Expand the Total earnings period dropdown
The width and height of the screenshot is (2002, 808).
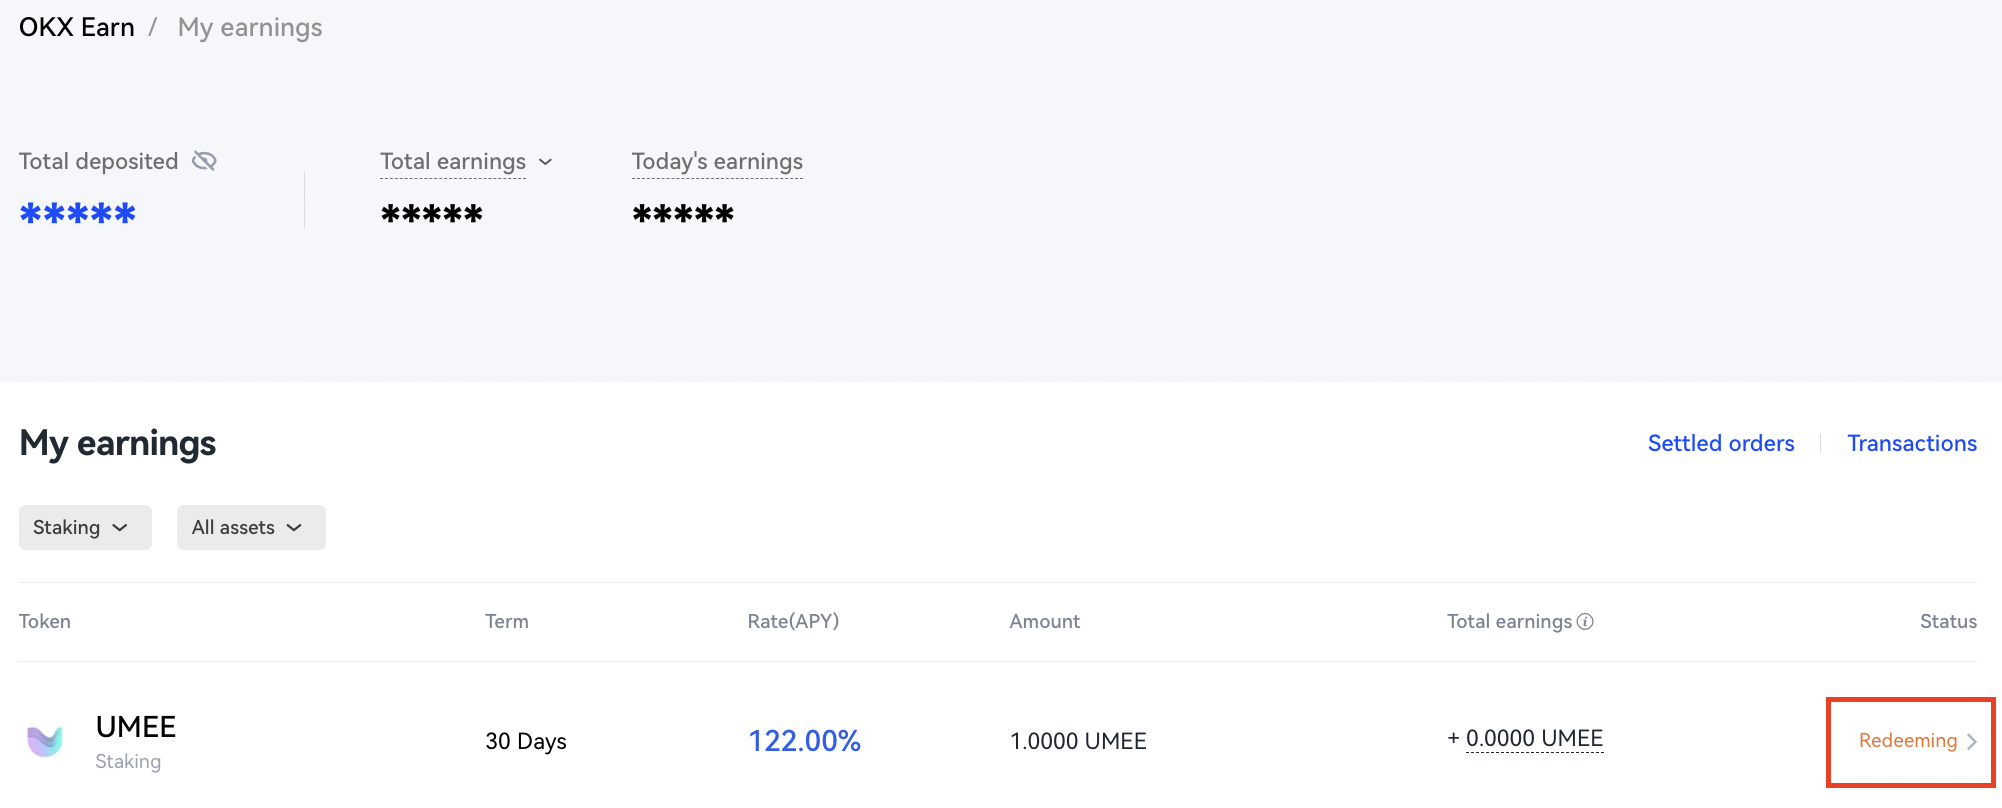pos(545,162)
